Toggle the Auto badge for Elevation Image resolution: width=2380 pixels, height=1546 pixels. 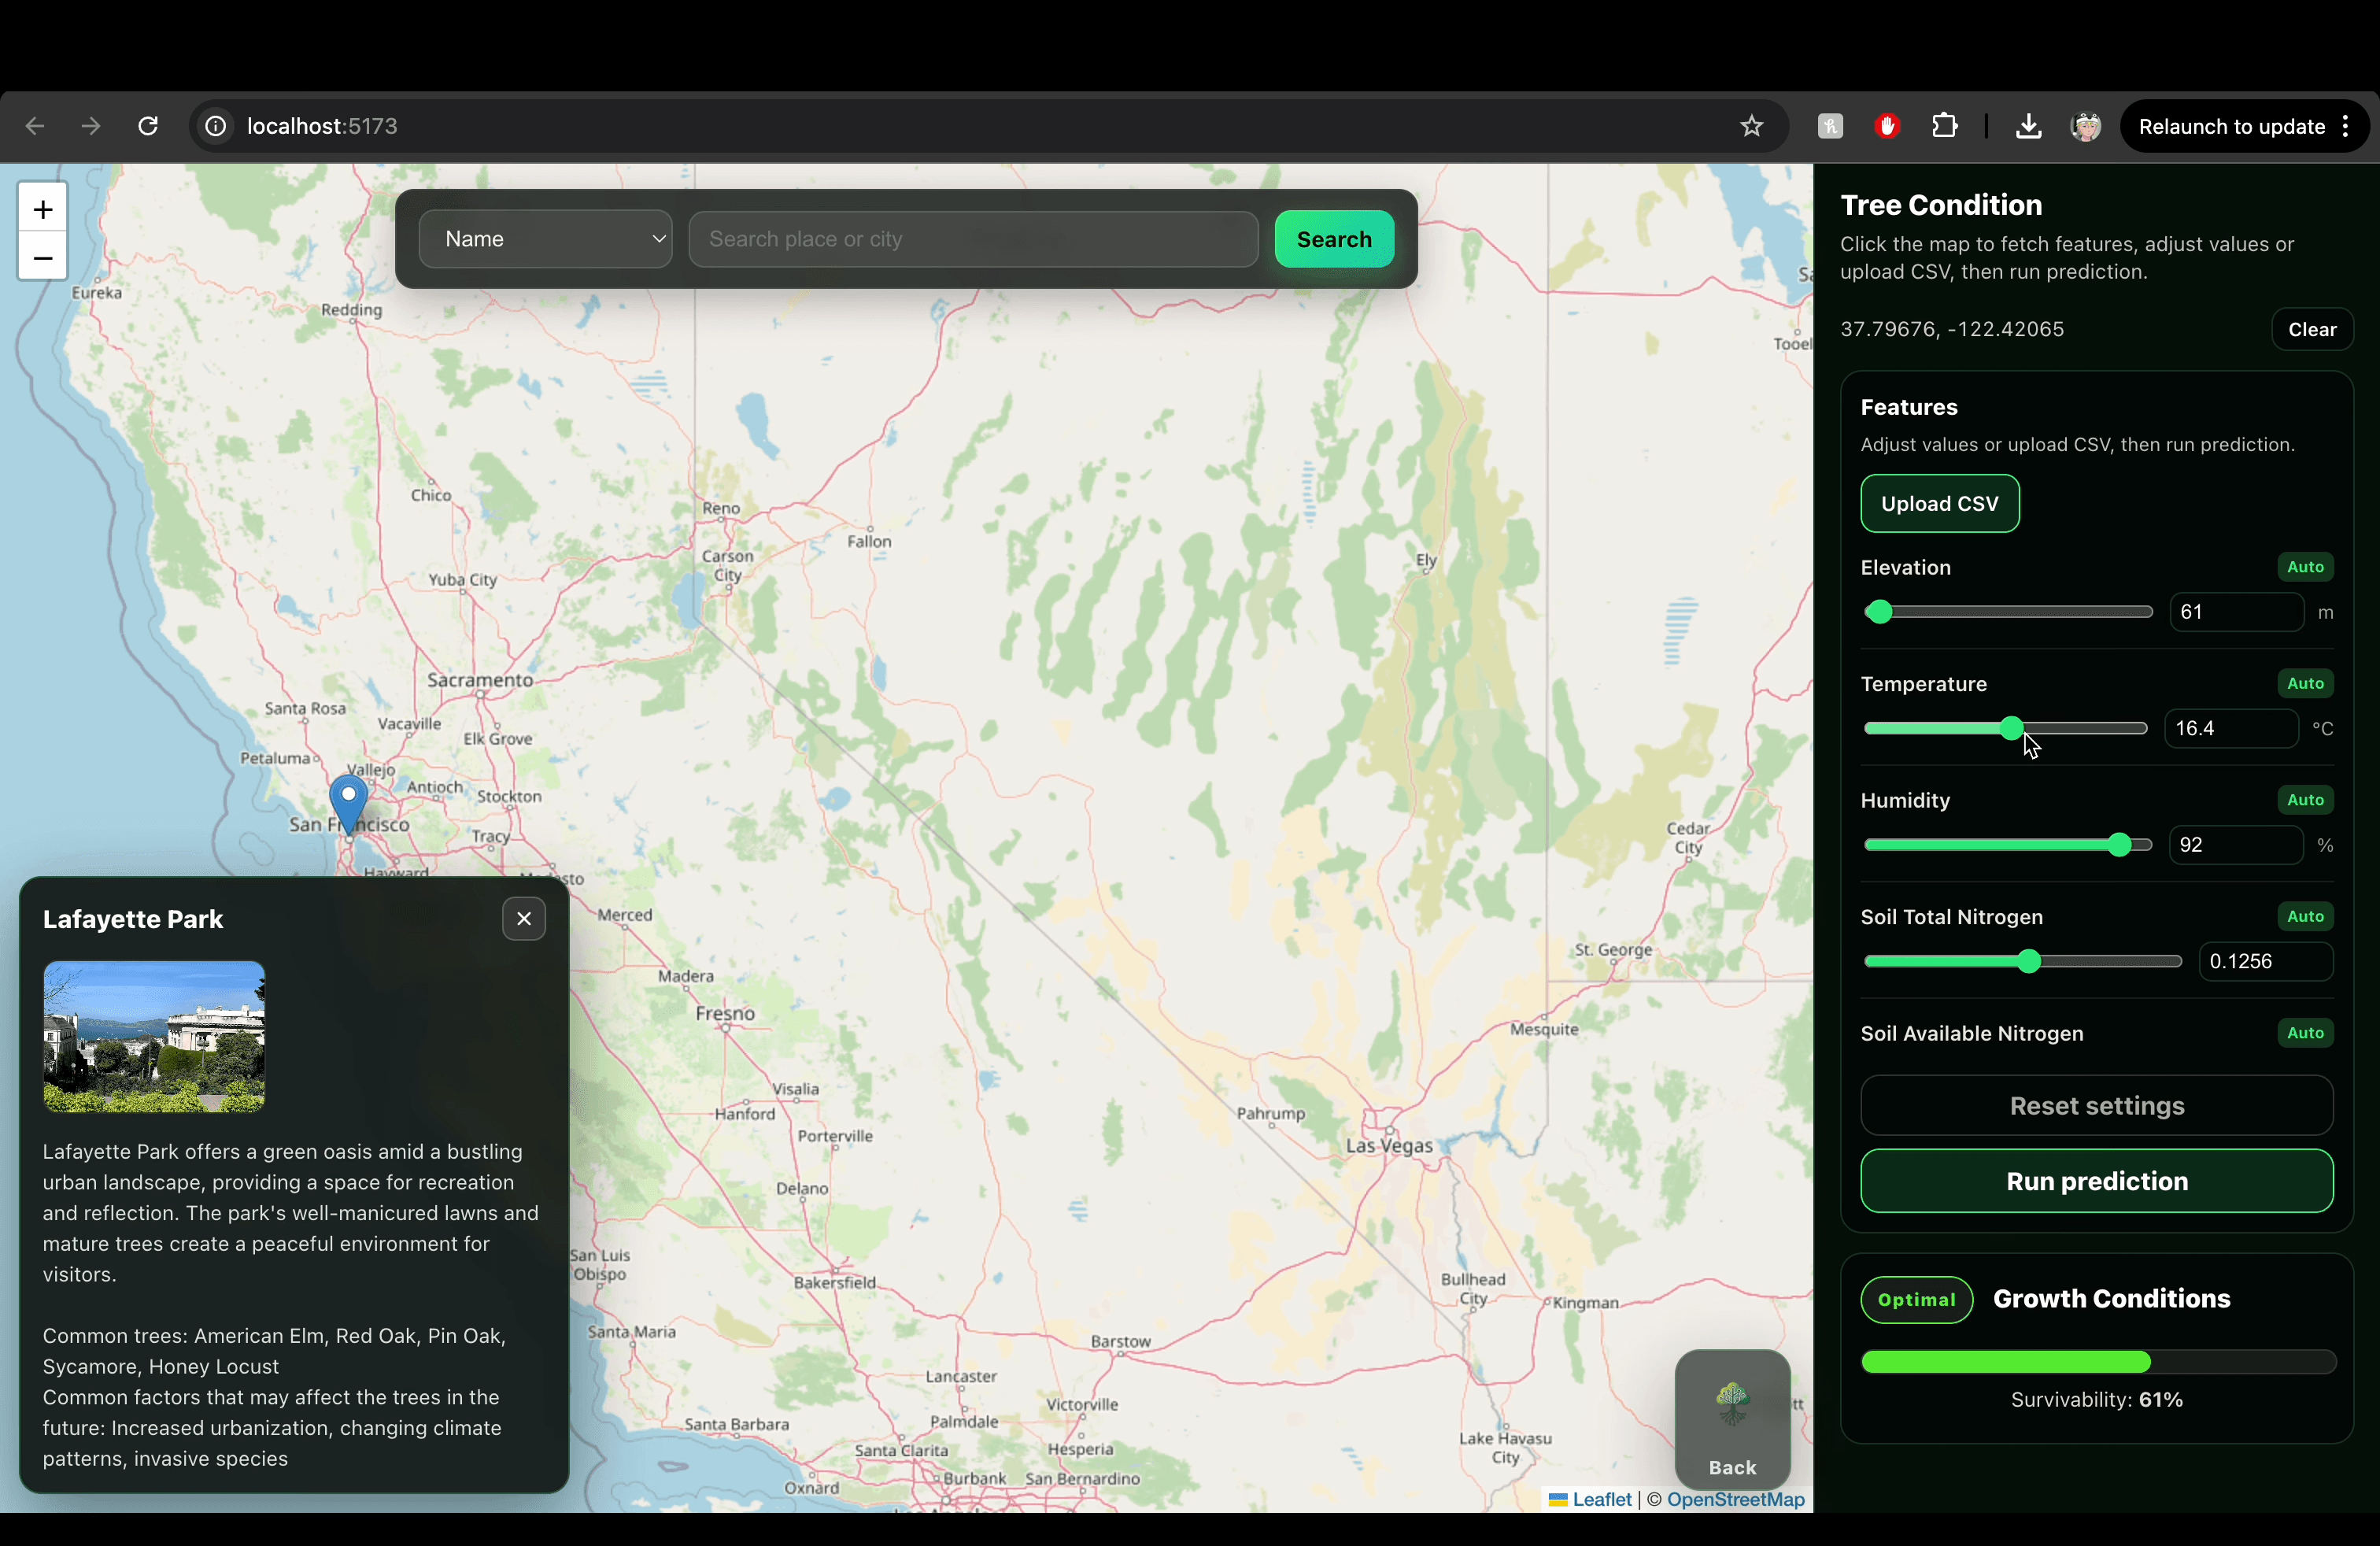pos(2305,567)
